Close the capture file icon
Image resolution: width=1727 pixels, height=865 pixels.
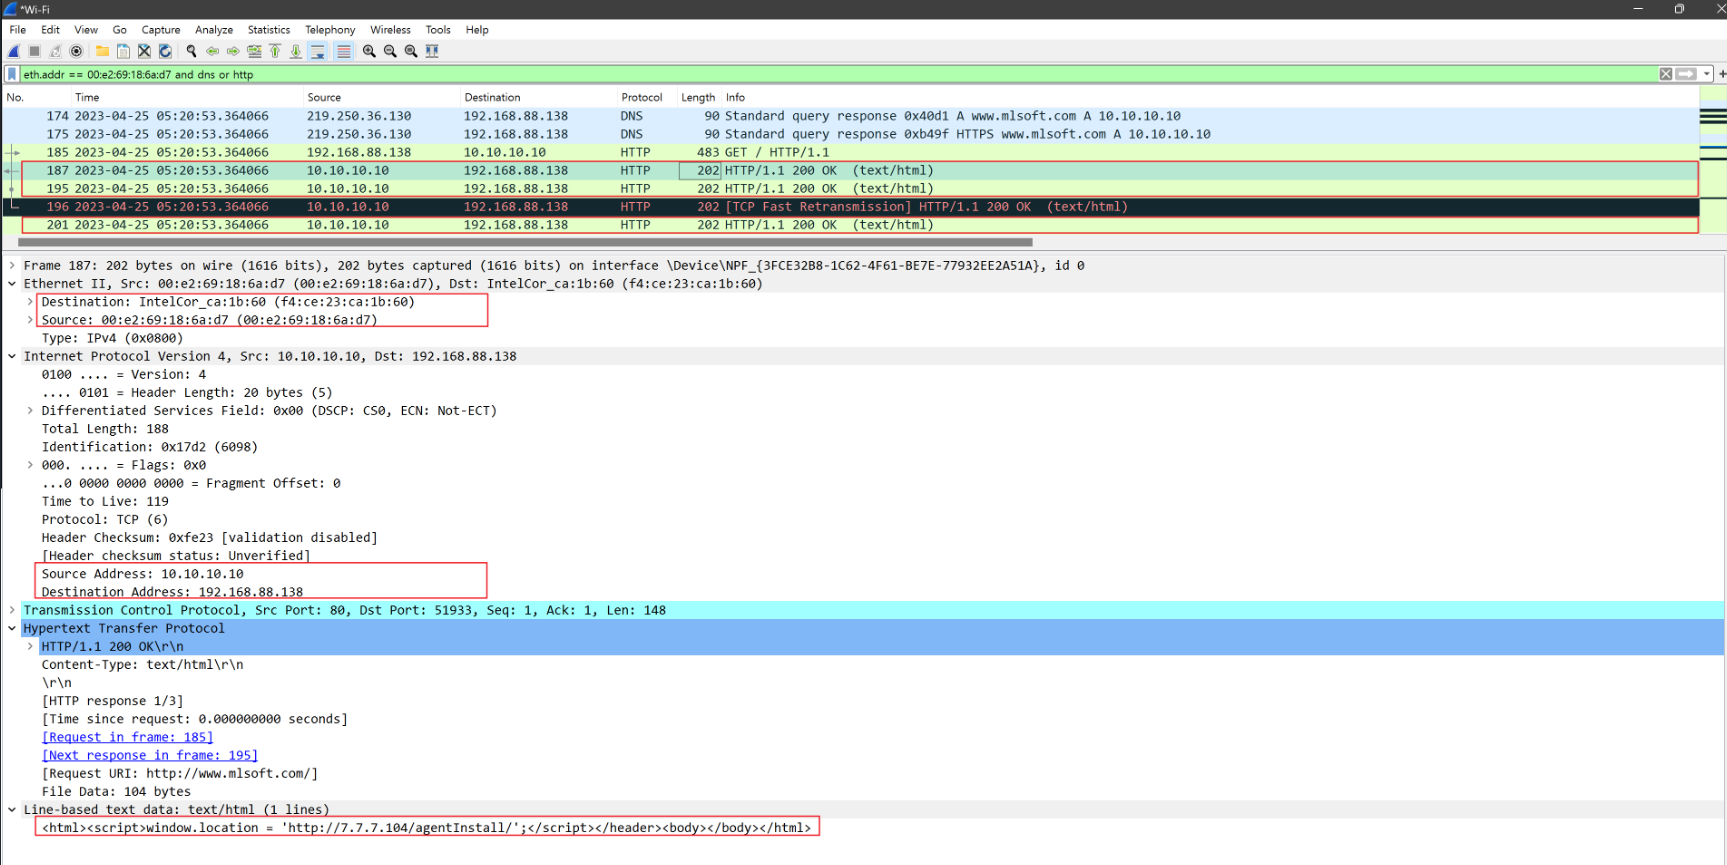tap(144, 51)
